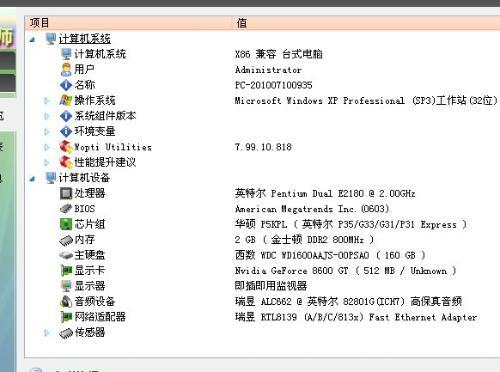Select the 计算机设备 tree label
This screenshot has height=372, width=500.
pyautogui.click(x=84, y=178)
